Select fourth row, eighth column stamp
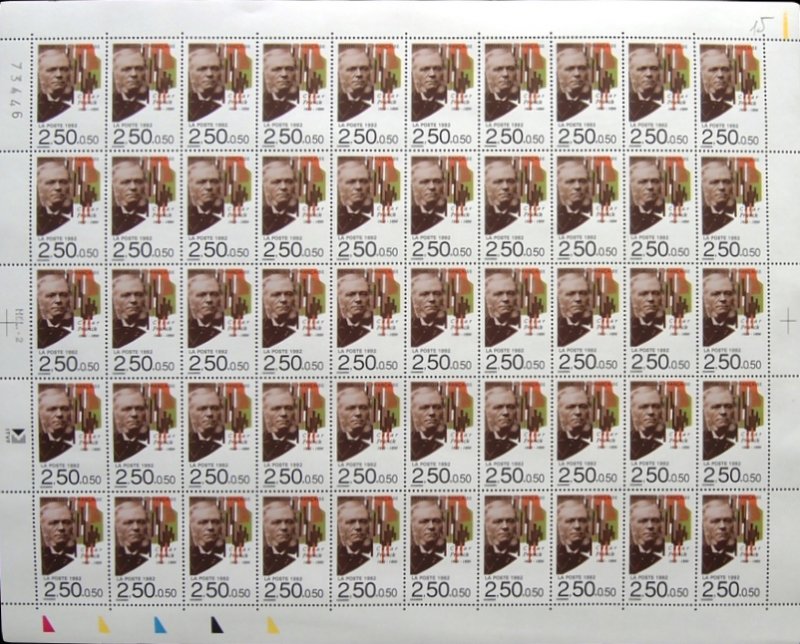 [x=586, y=435]
